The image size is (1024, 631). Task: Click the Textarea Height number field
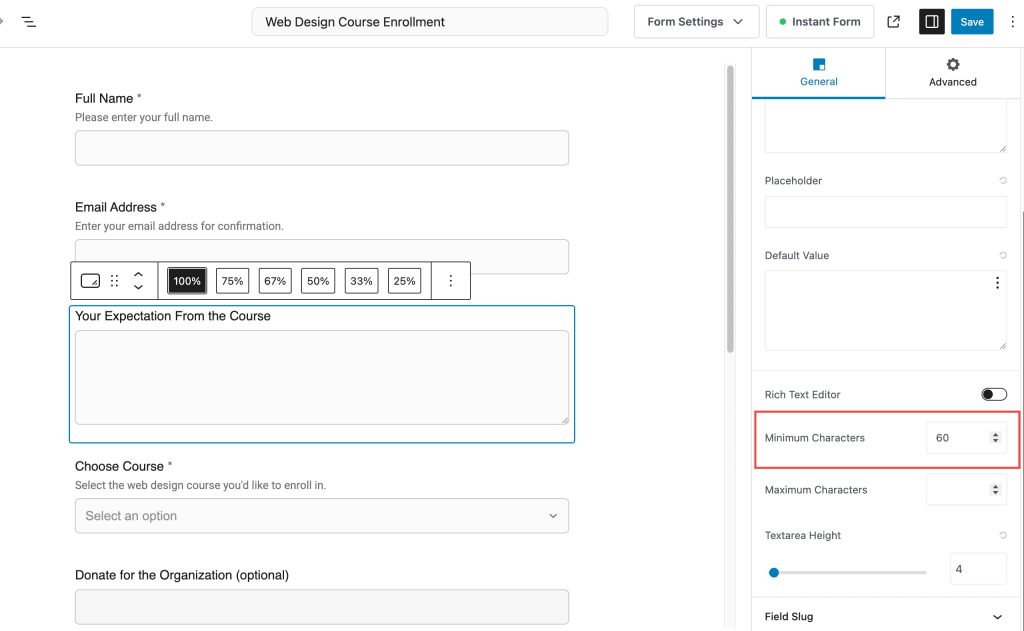[978, 569]
